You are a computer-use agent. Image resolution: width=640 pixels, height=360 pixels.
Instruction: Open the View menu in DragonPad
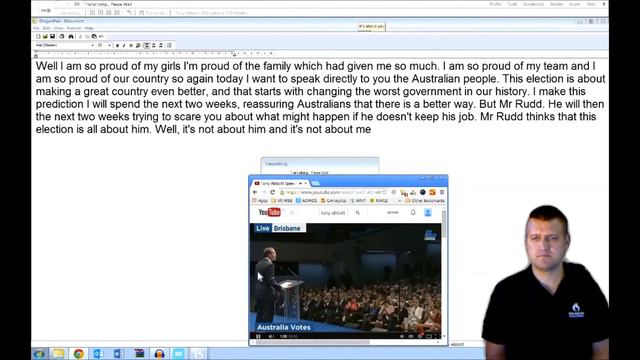click(59, 28)
